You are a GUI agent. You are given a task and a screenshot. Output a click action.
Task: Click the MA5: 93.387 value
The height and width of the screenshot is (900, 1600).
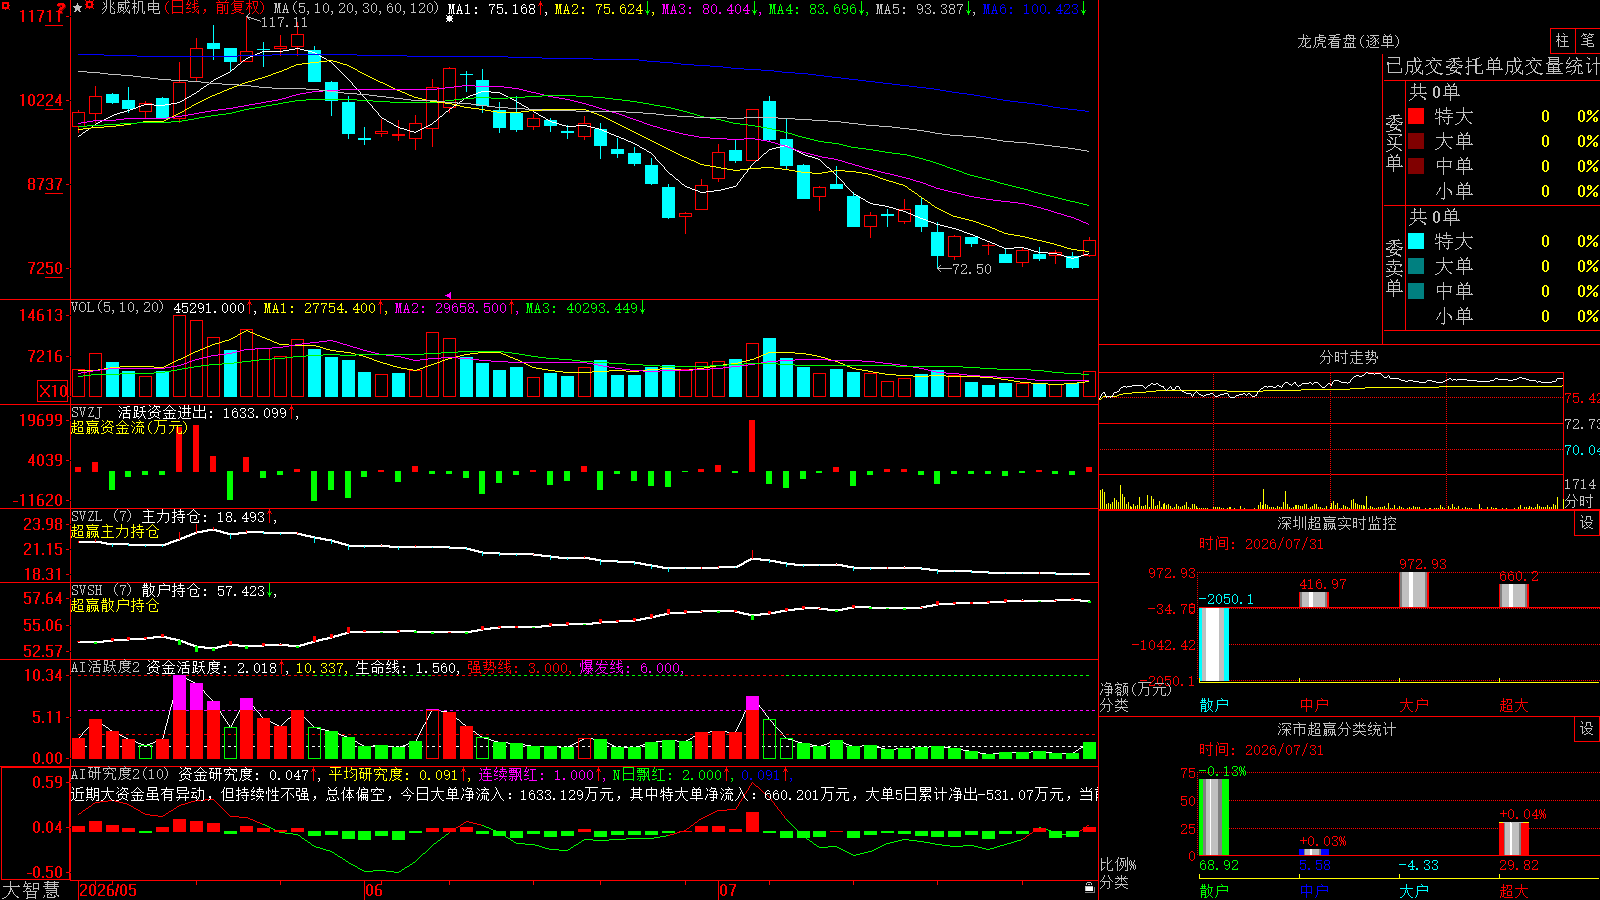click(x=924, y=9)
